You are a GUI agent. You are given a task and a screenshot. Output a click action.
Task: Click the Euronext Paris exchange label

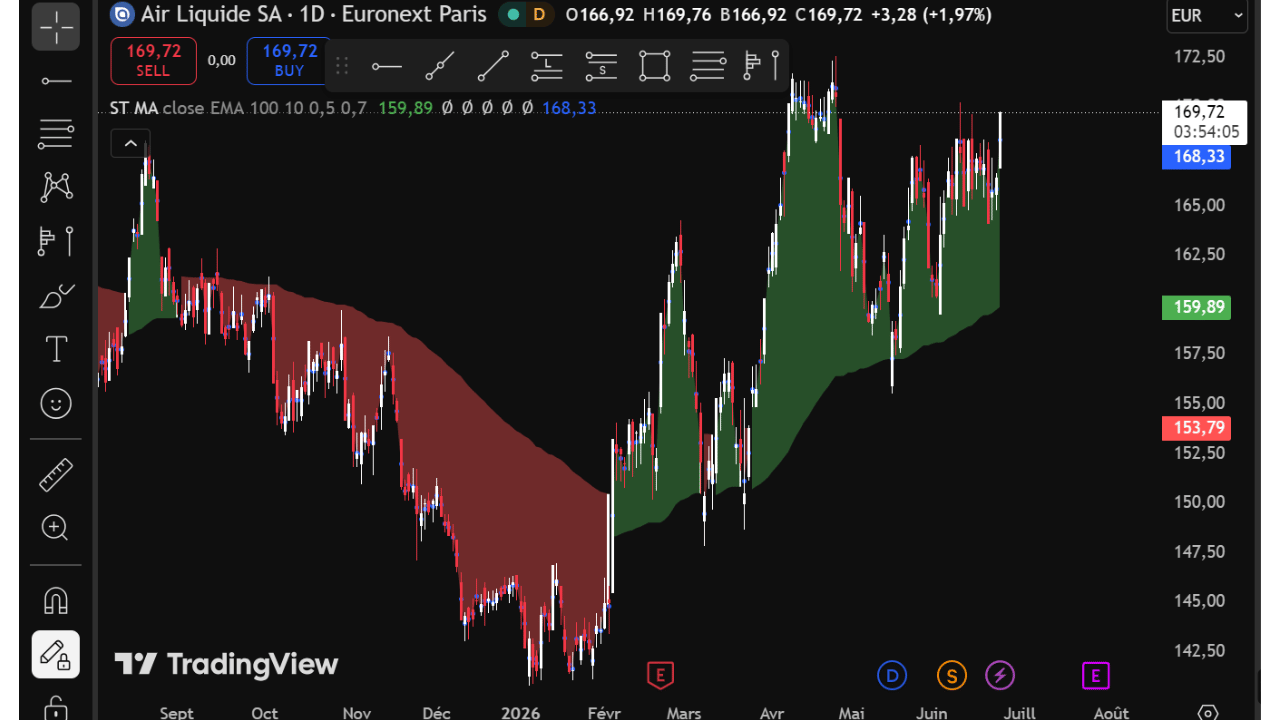(414, 14)
